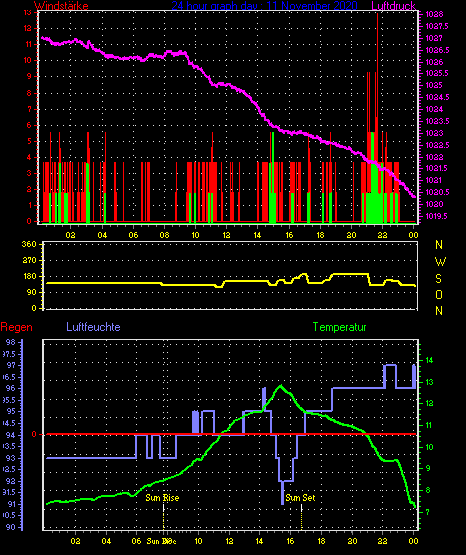Click the S compass direction label
Screen dimensions: 466x555
(438, 279)
